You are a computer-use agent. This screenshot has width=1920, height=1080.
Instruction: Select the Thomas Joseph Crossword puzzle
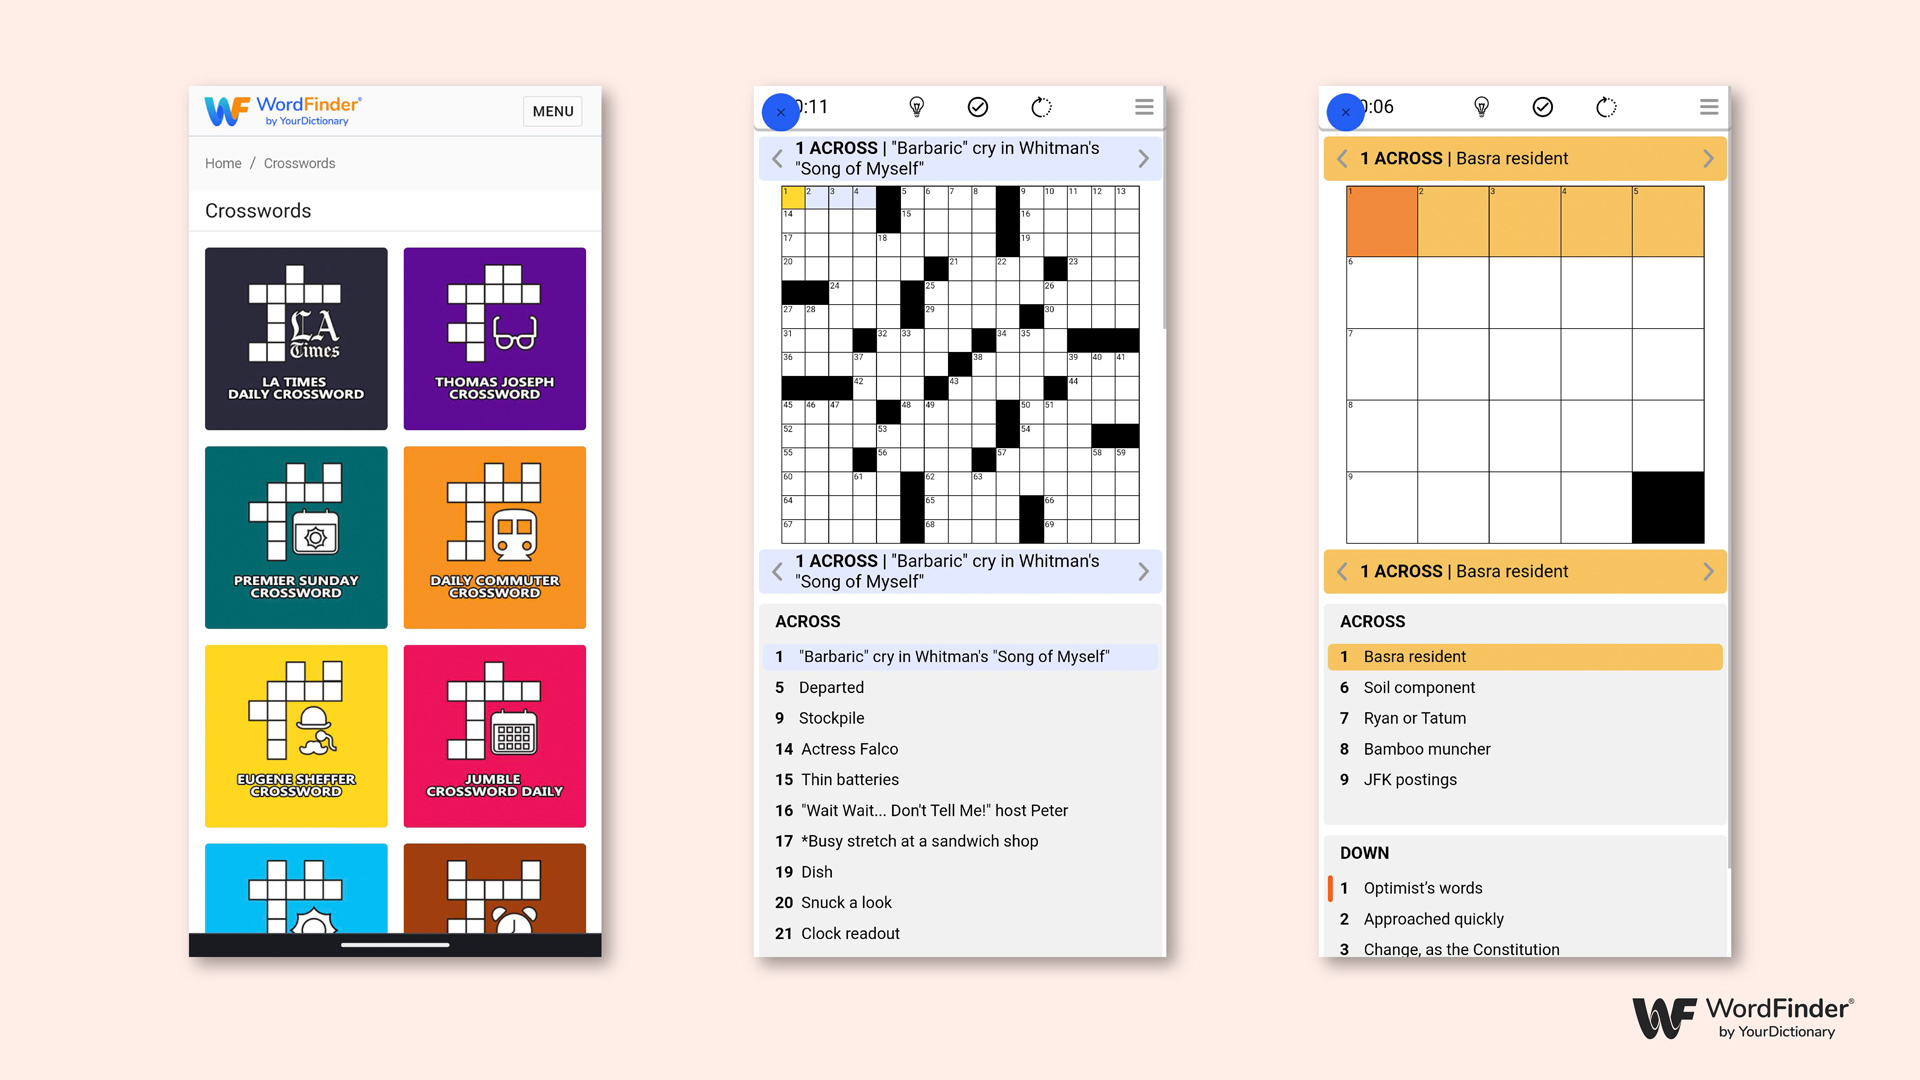coord(496,338)
